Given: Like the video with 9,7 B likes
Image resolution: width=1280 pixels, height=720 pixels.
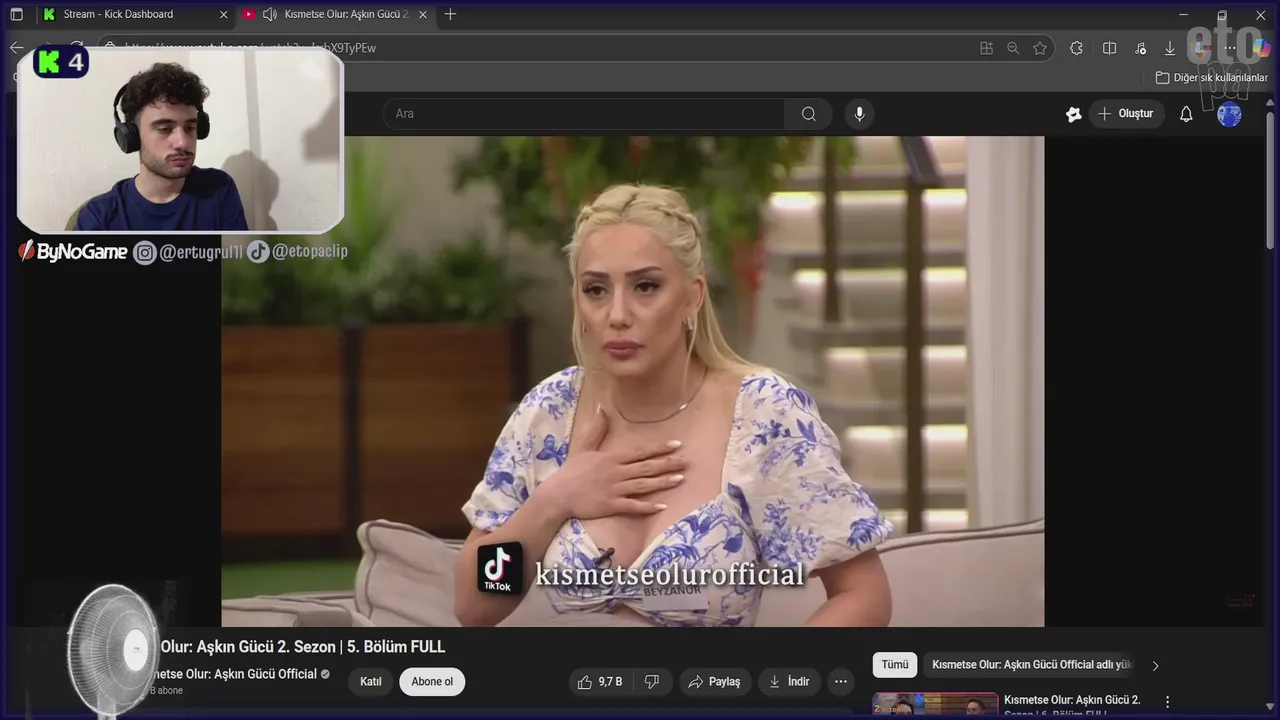Looking at the screenshot, I should point(600,682).
